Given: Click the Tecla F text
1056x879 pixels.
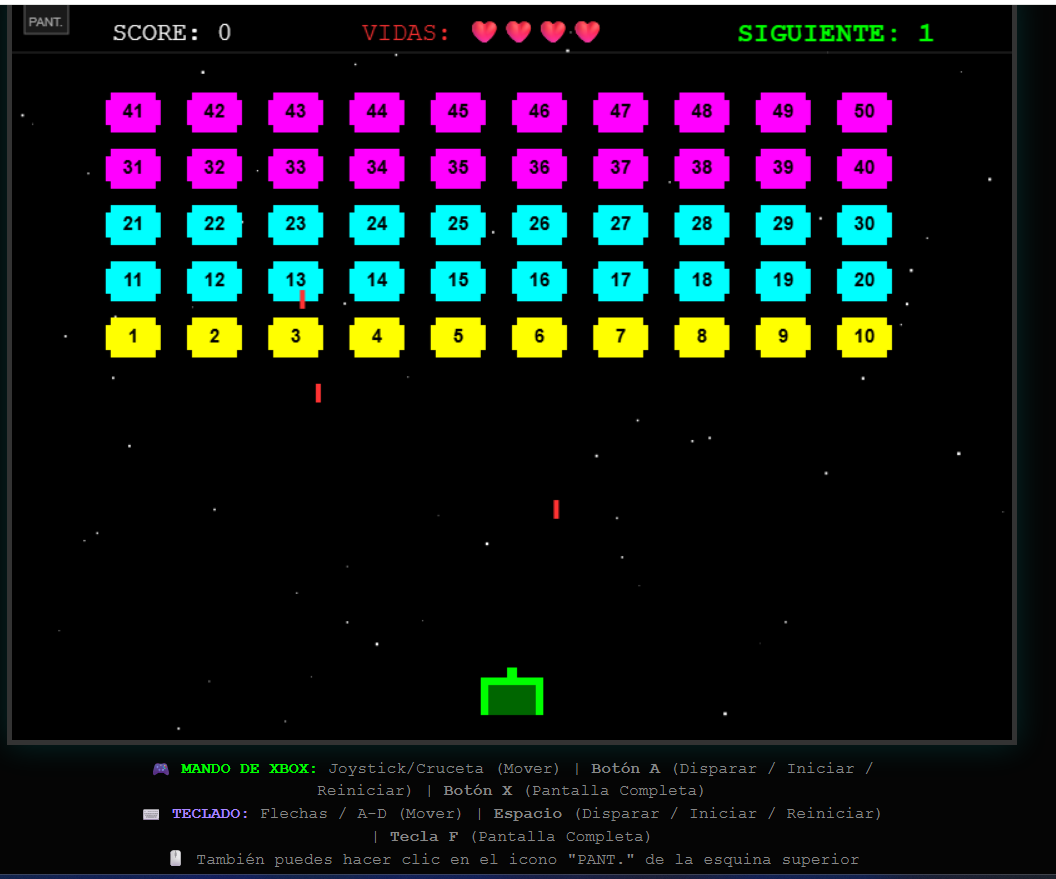Looking at the screenshot, I should click(424, 837).
